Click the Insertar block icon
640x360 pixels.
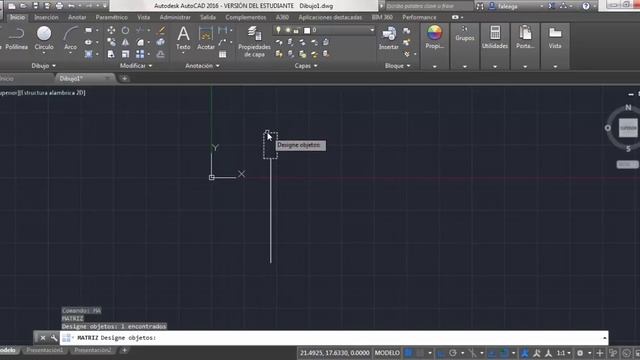click(x=389, y=38)
